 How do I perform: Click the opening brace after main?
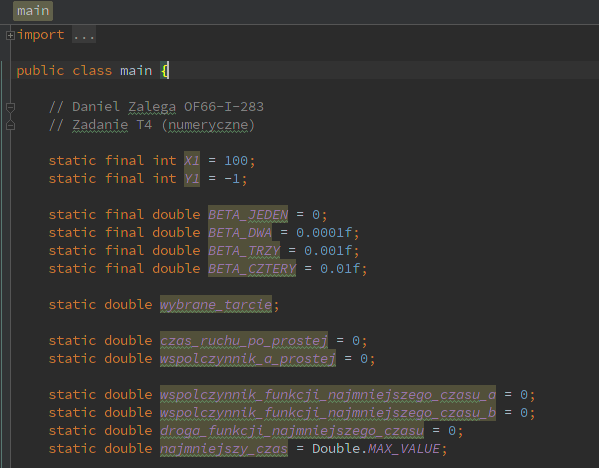164,71
